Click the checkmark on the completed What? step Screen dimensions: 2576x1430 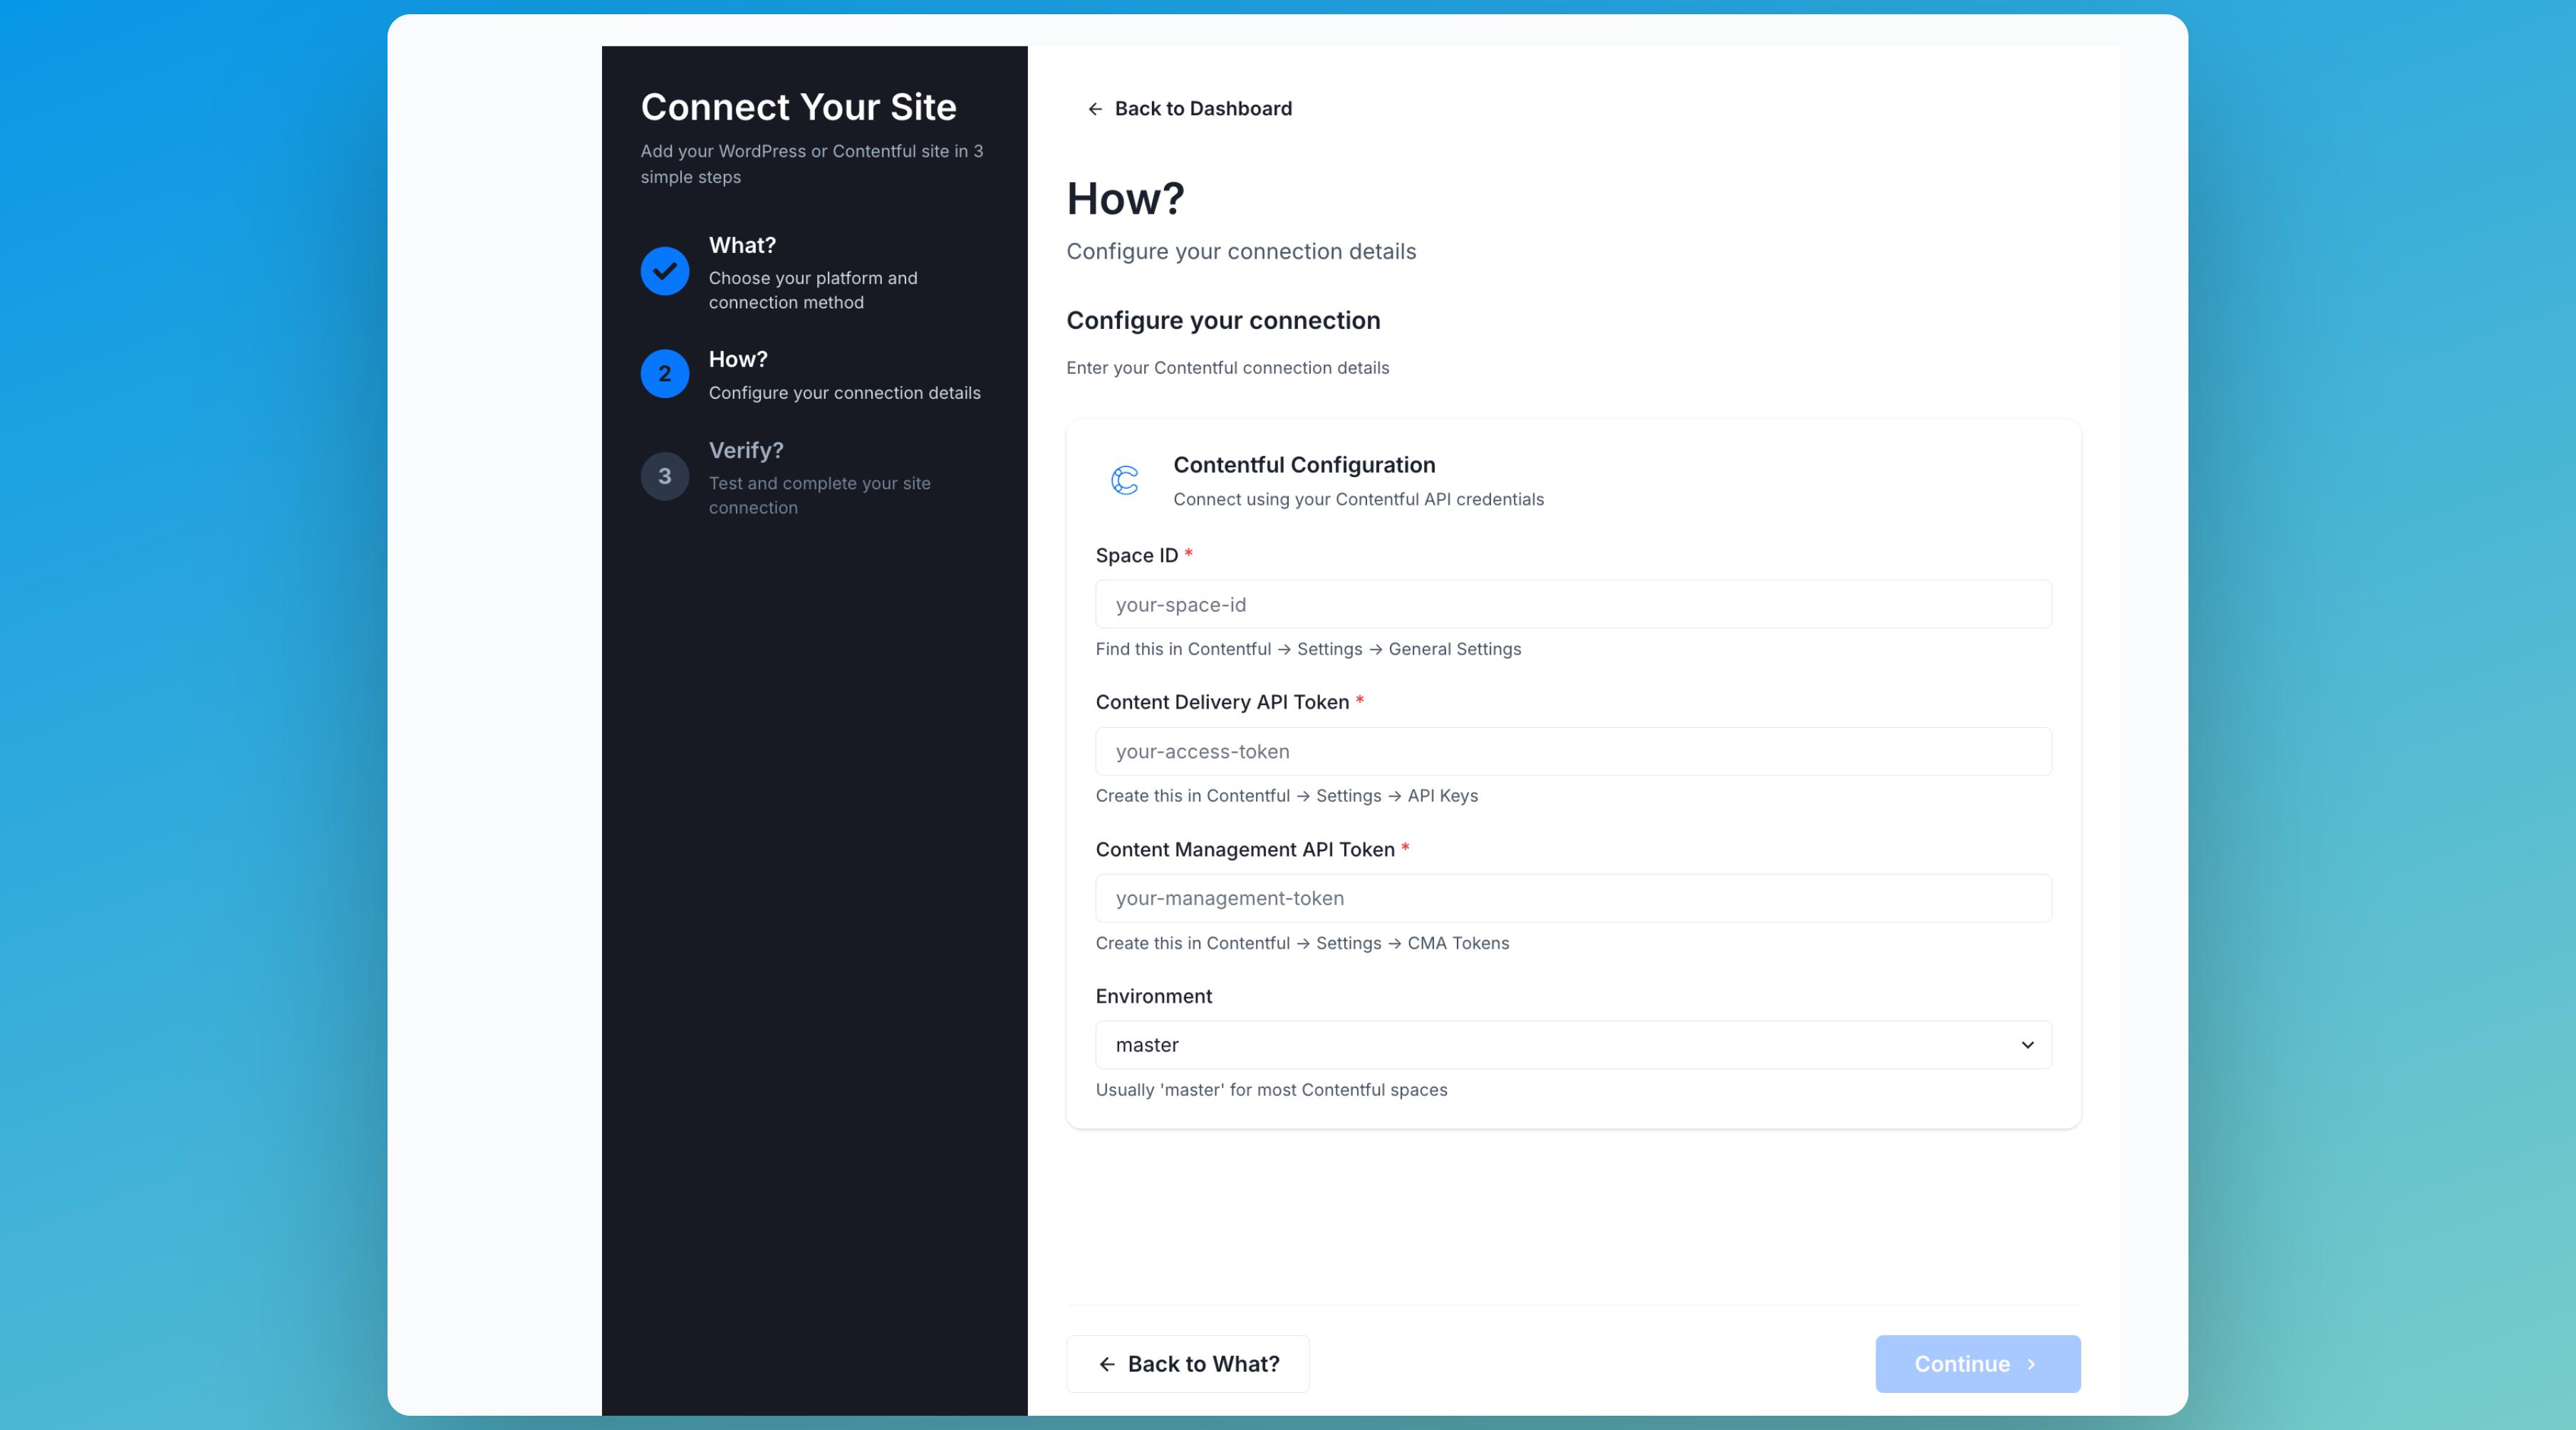point(664,271)
